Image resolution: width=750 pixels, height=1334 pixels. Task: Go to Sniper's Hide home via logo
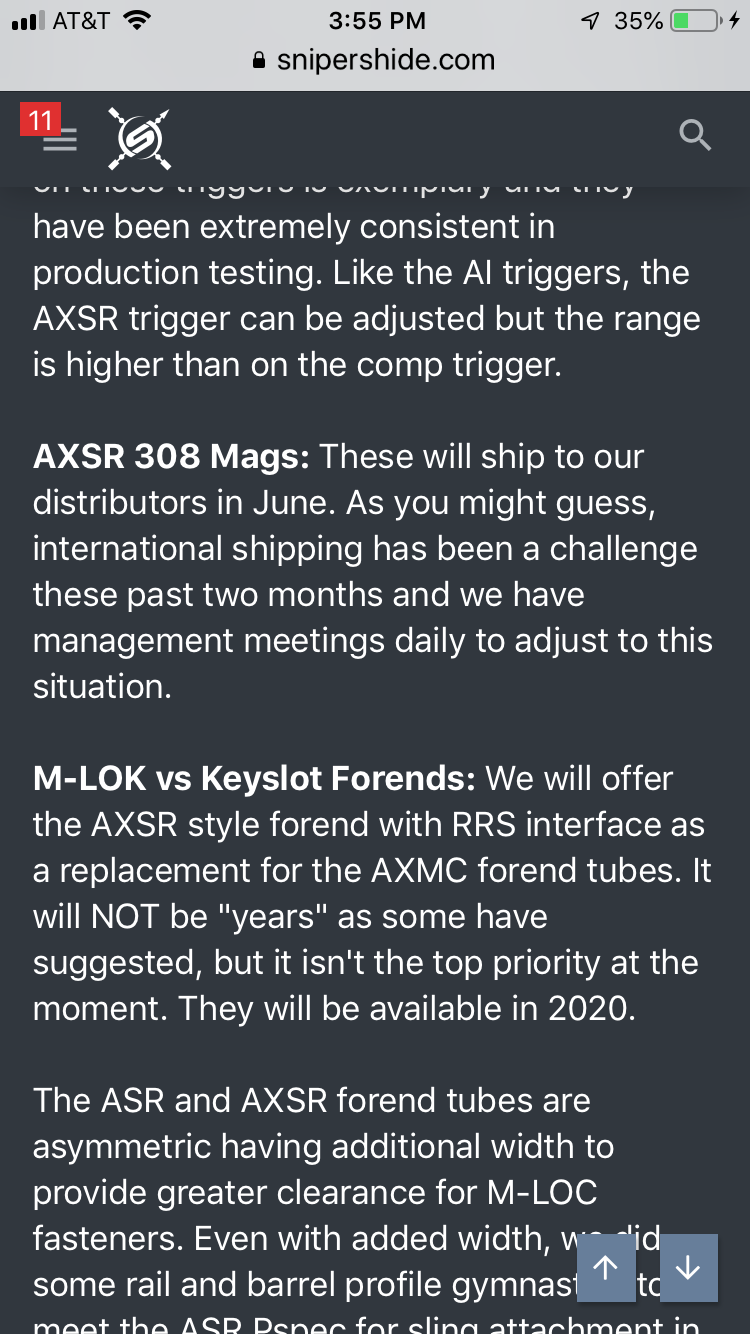tap(138, 137)
